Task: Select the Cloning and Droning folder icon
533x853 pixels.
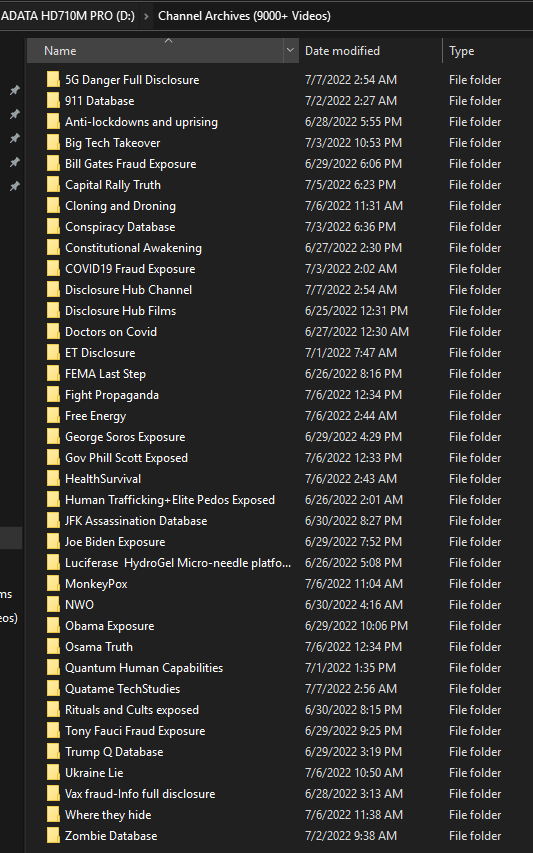Action: (x=53, y=206)
